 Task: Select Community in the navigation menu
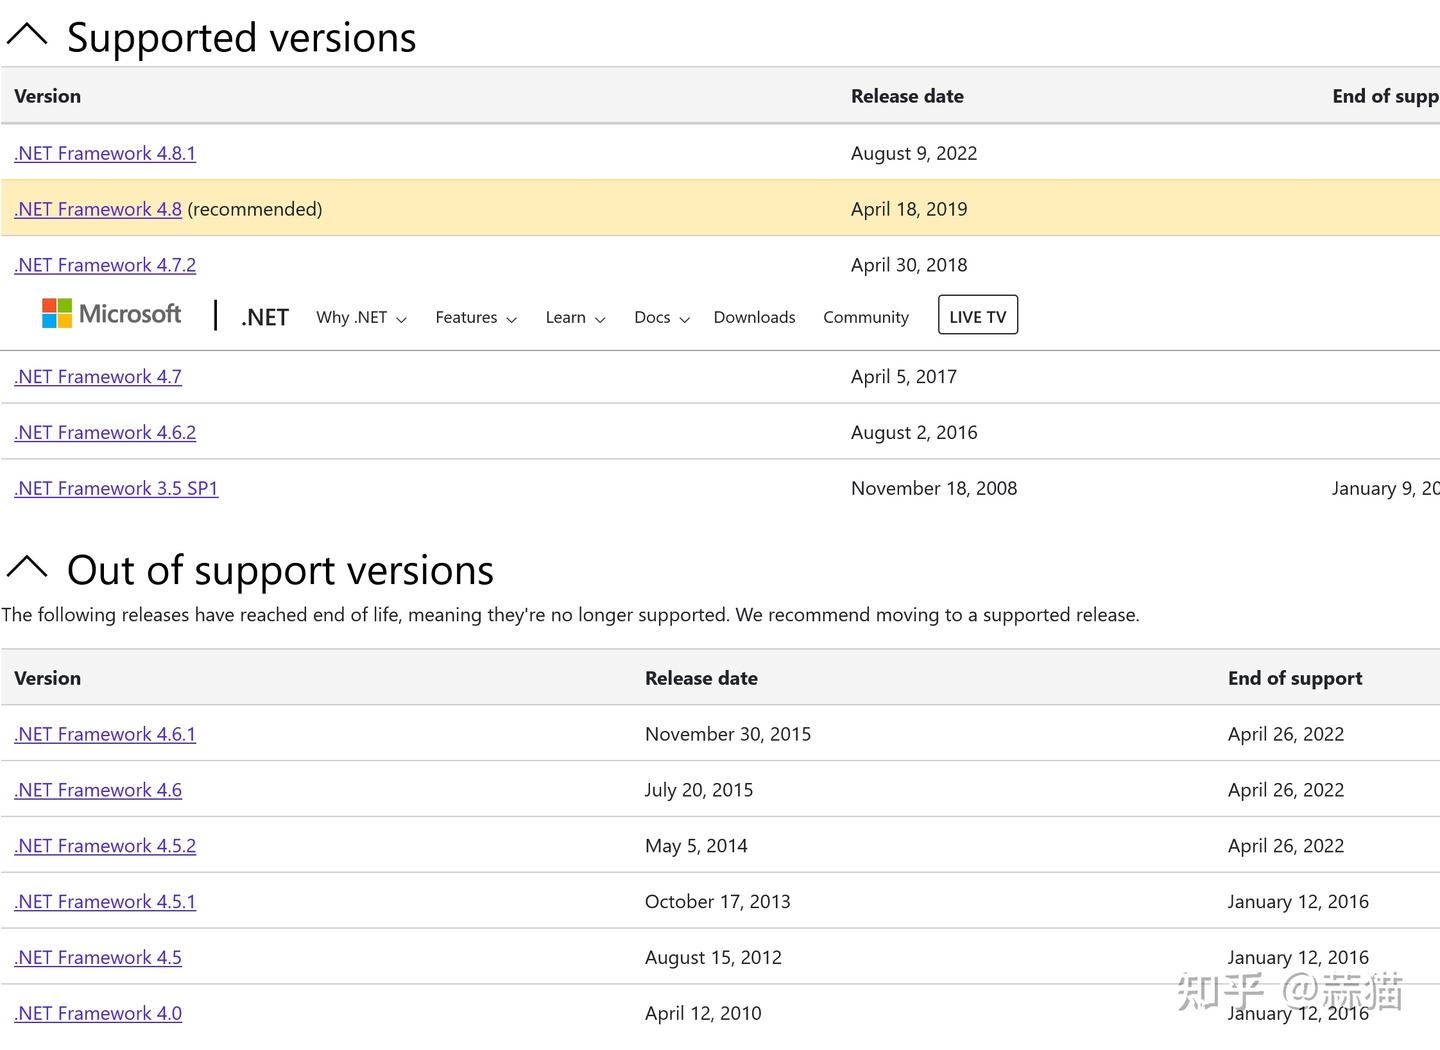click(x=866, y=317)
